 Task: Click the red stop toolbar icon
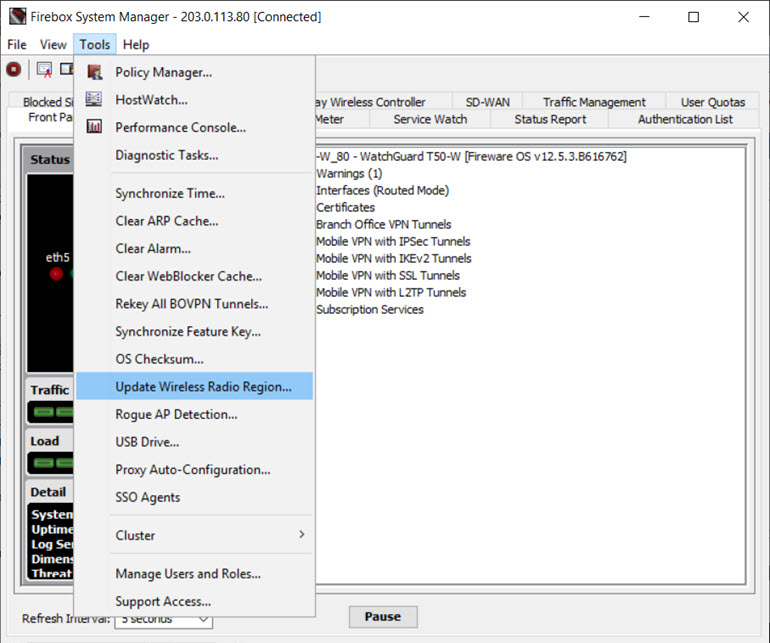tap(14, 70)
